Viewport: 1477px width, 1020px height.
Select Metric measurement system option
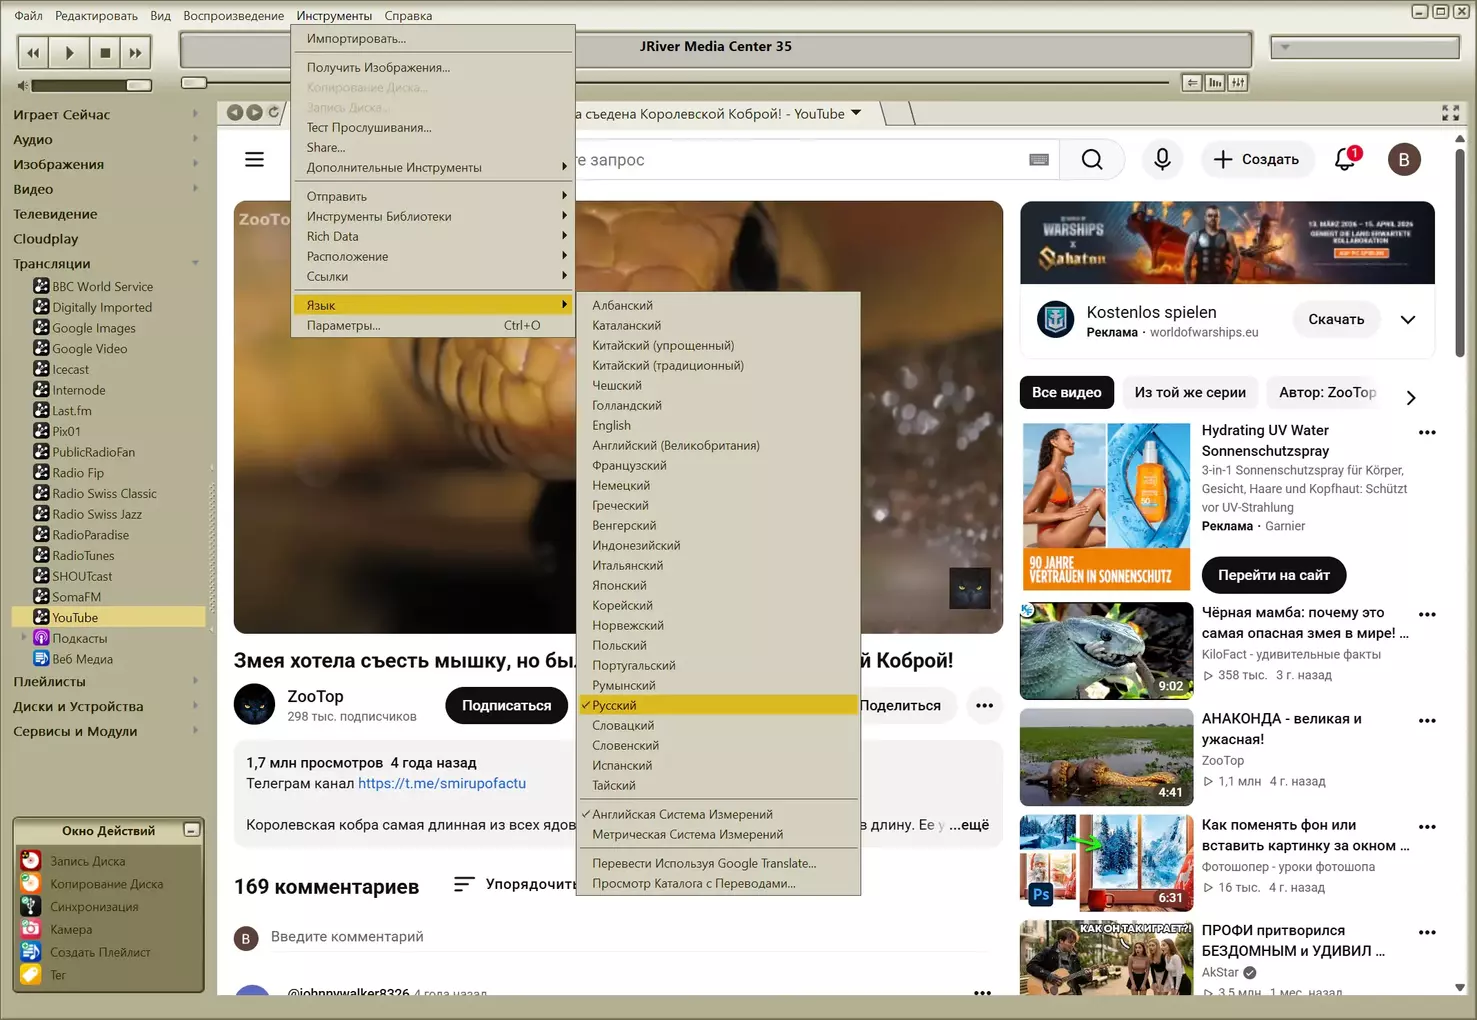687,835
